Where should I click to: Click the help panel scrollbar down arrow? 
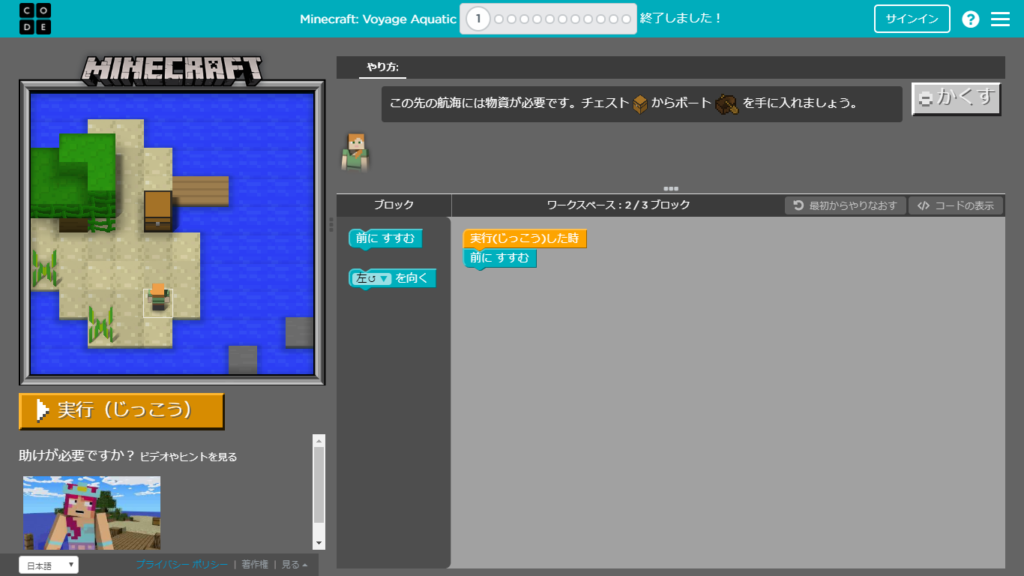coord(319,543)
